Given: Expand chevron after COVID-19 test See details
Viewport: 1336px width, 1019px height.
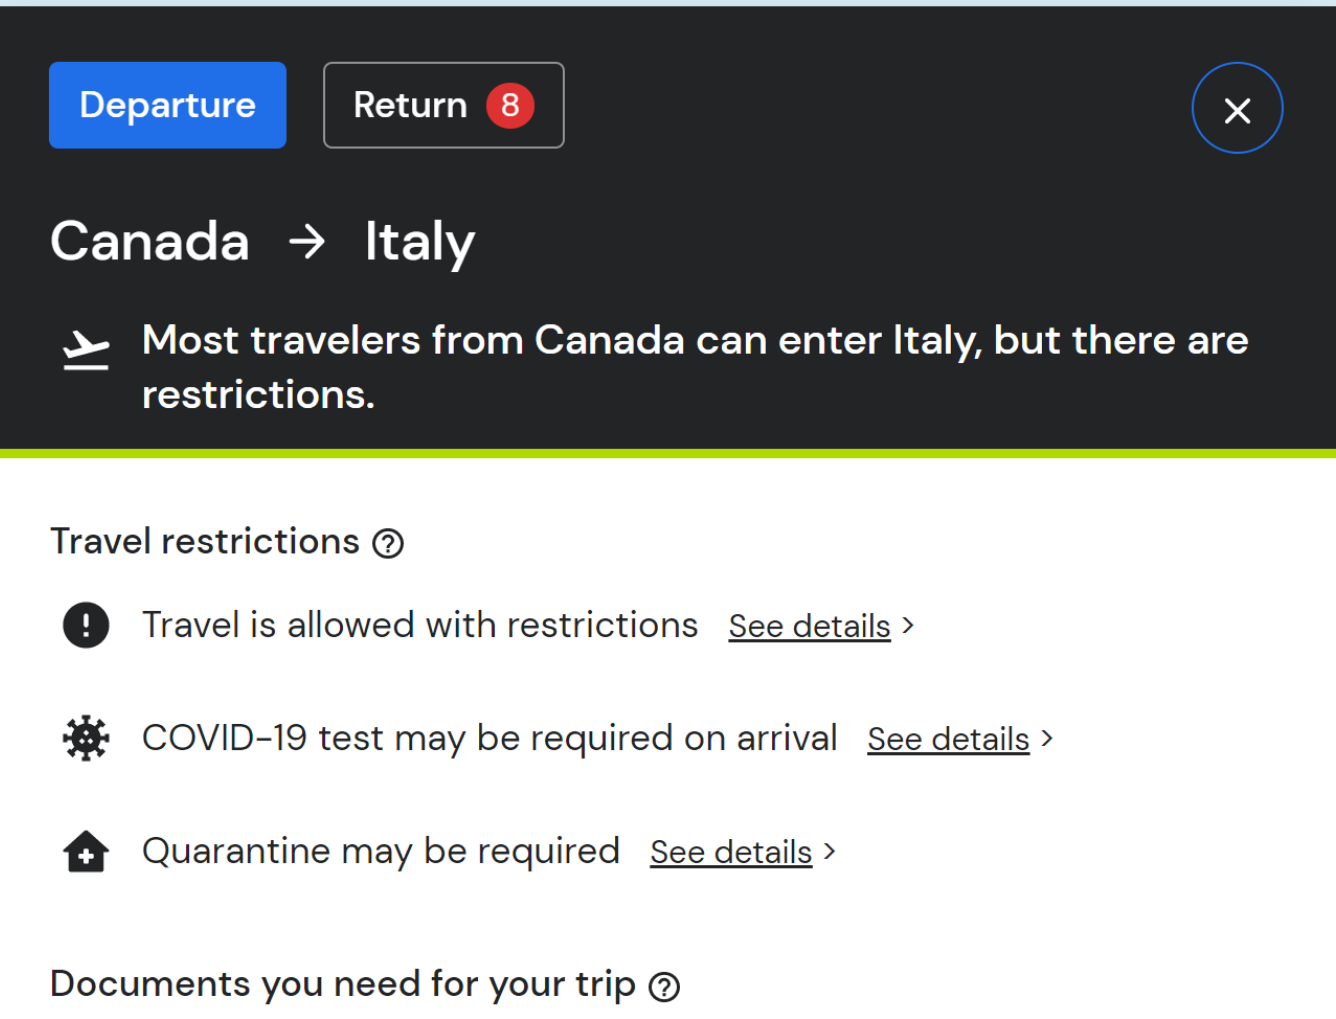Looking at the screenshot, I should click(1047, 738).
